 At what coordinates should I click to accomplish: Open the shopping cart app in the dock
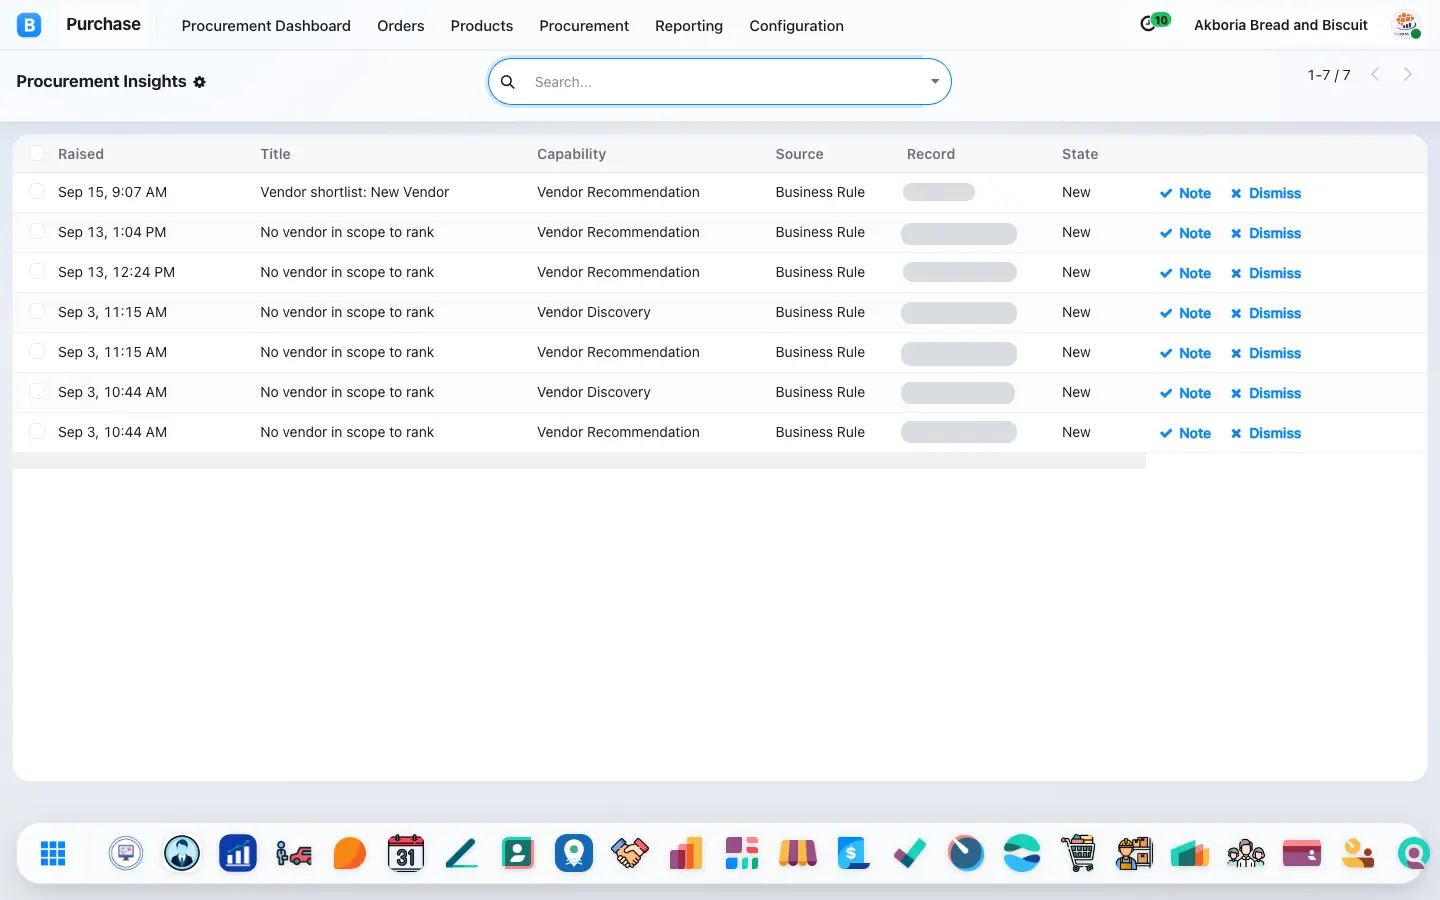(1078, 853)
